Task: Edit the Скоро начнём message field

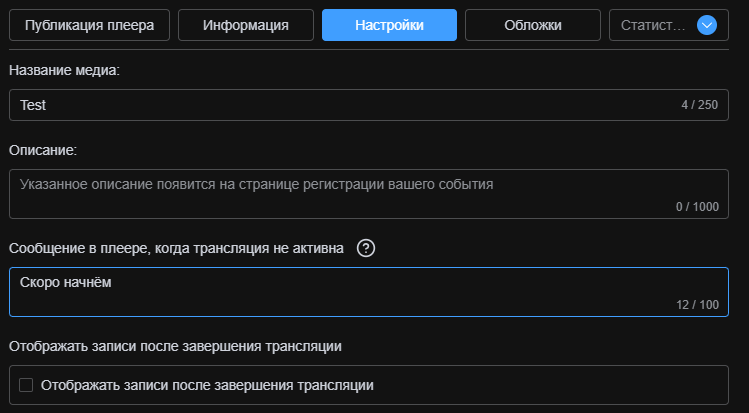Action: point(369,292)
